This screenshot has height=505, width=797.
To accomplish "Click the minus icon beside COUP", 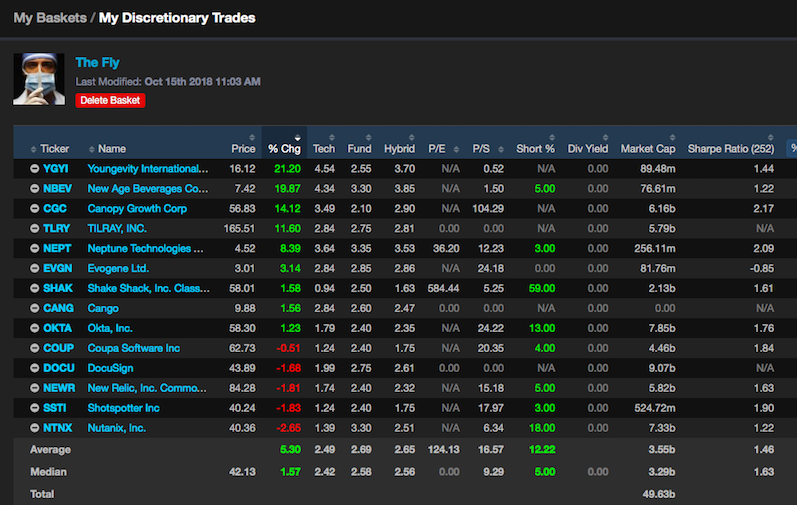I will (x=35, y=348).
